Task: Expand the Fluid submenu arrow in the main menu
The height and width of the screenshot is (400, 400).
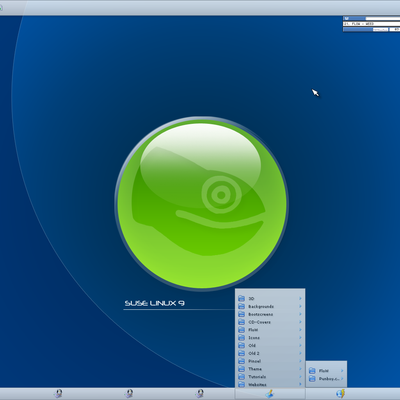Action: tap(300, 330)
